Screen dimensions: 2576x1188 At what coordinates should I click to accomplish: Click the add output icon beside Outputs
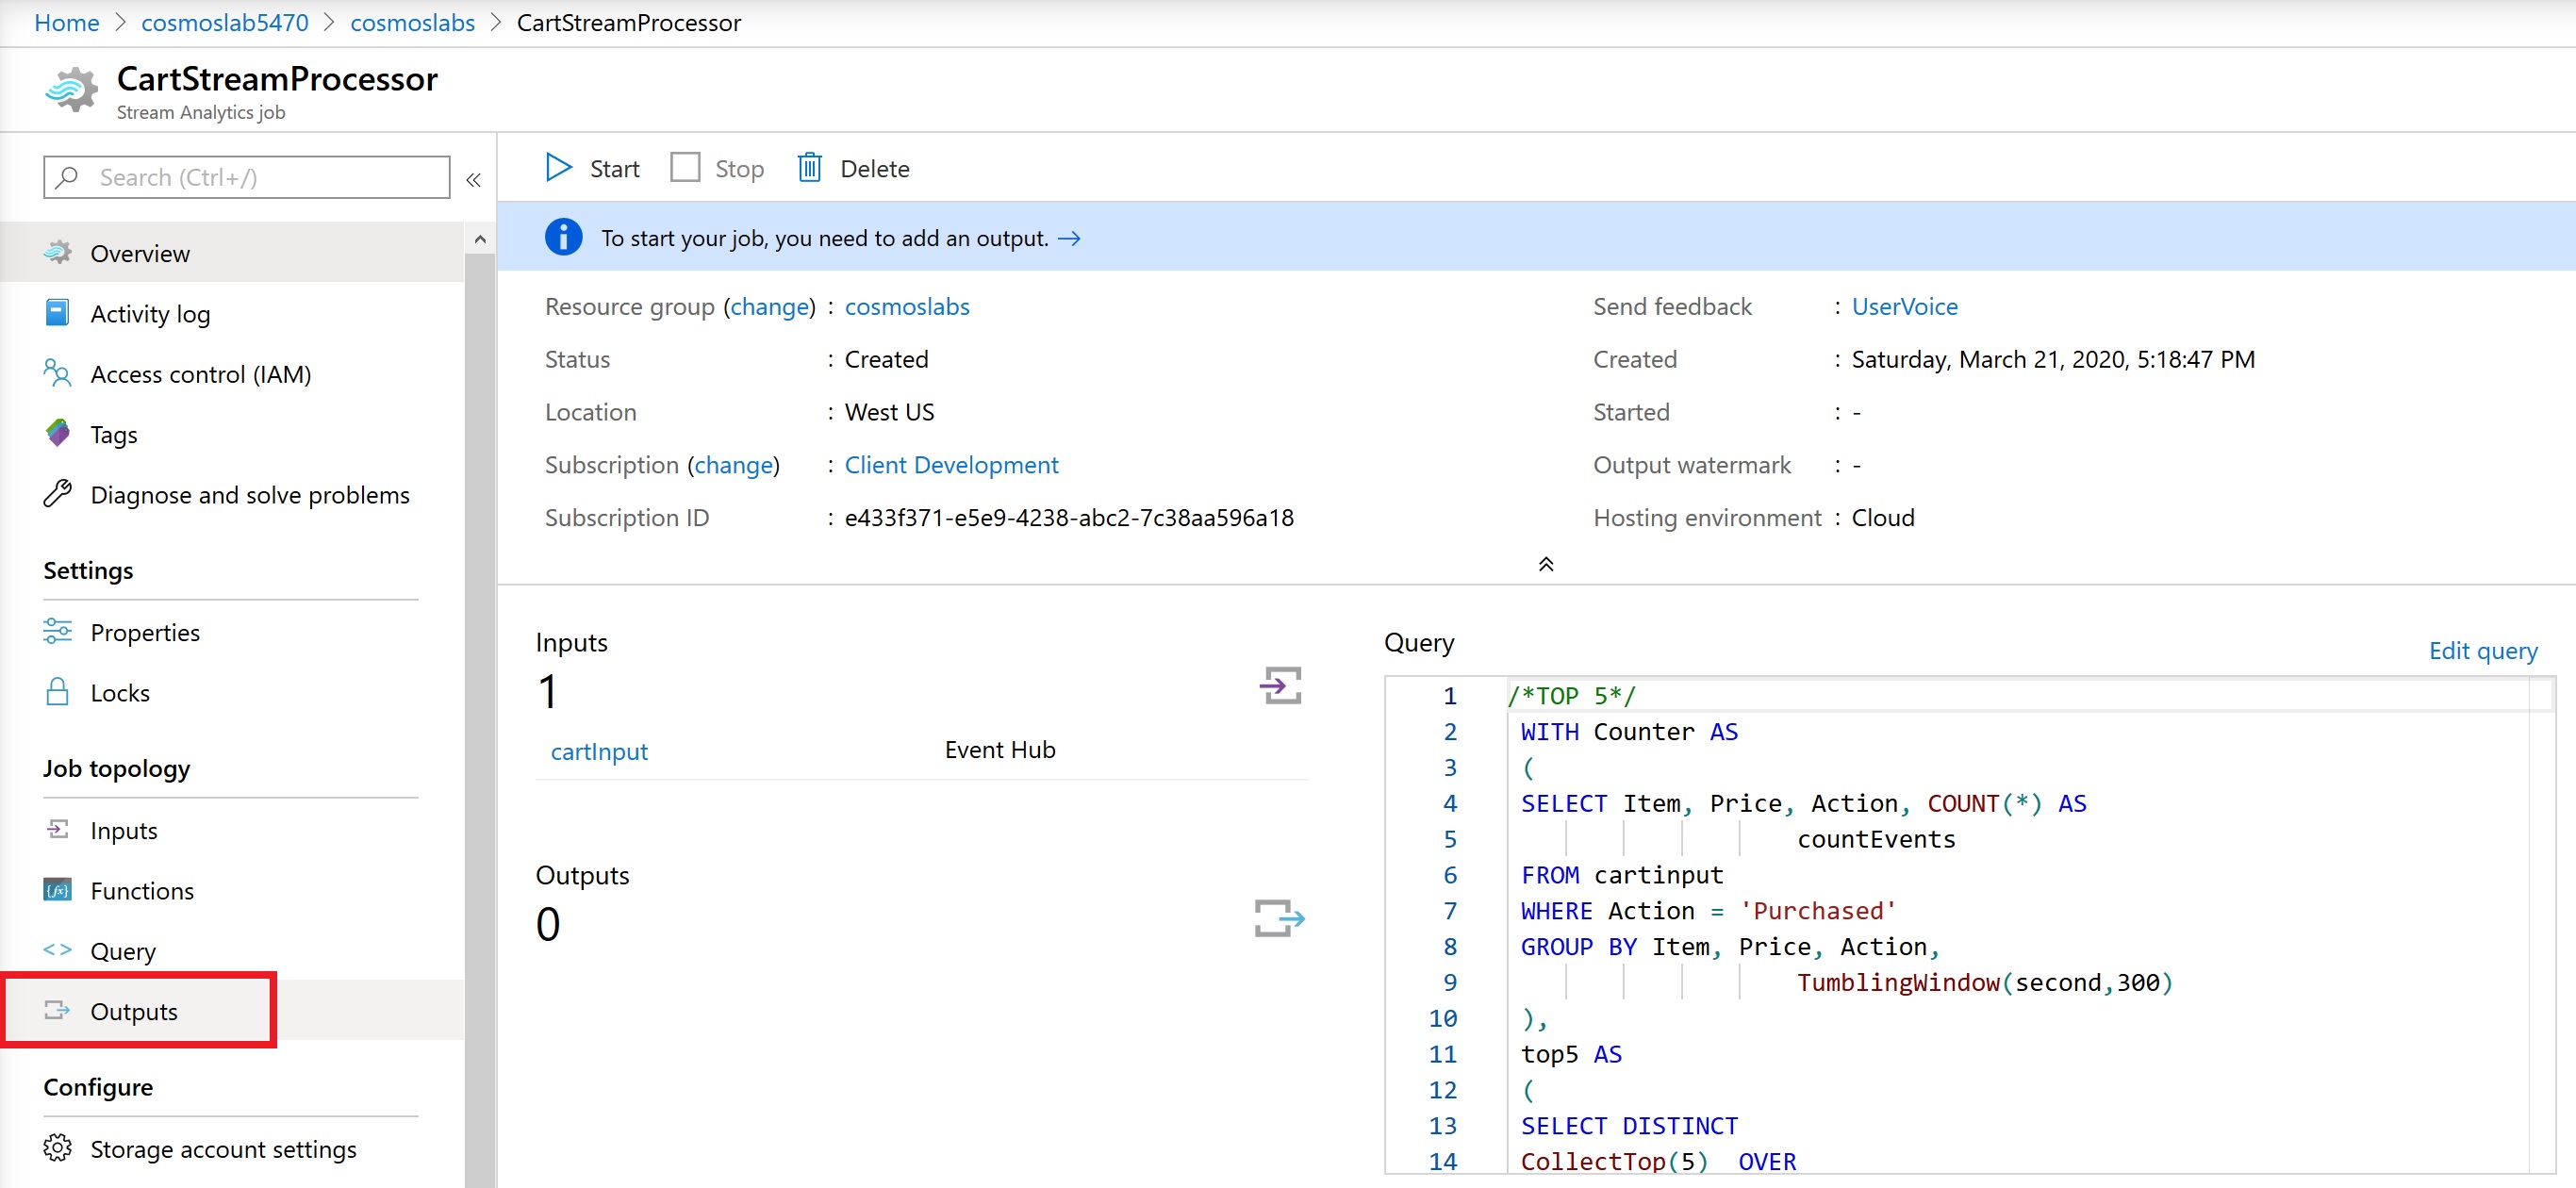1280,918
